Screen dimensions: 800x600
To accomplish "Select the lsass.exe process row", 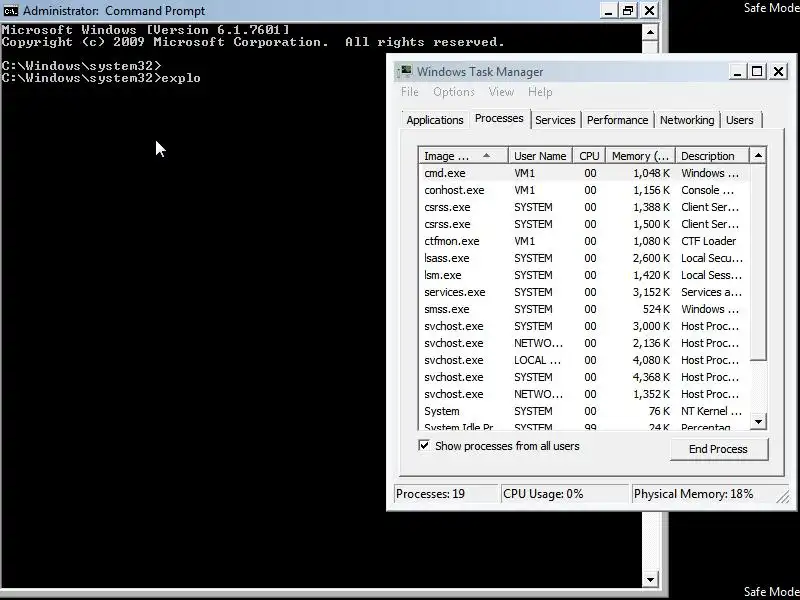I will 584,258.
